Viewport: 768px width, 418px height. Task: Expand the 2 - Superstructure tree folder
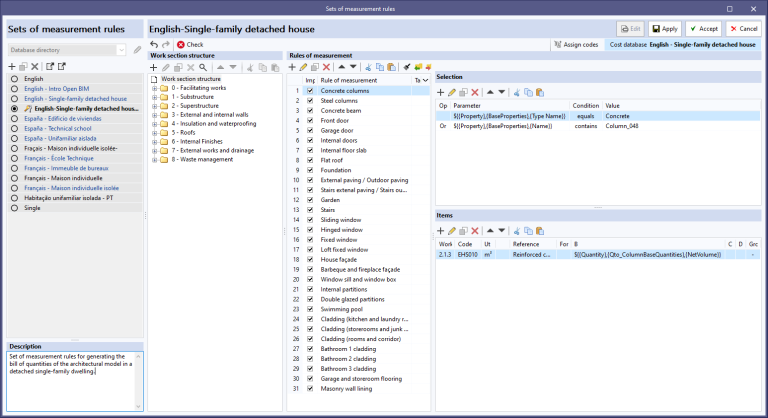155,106
